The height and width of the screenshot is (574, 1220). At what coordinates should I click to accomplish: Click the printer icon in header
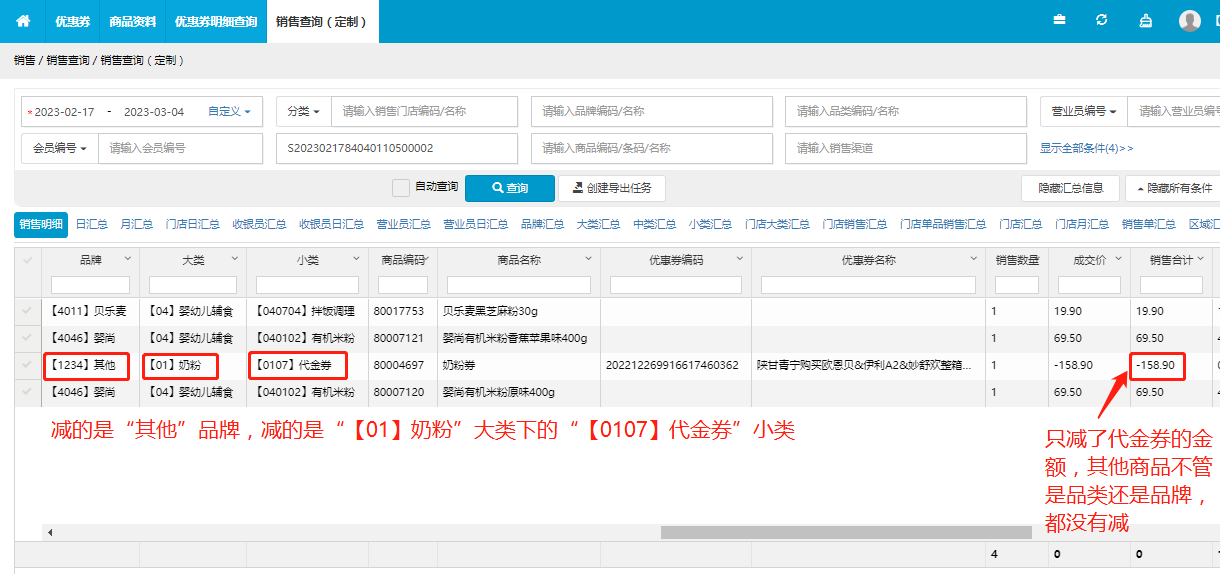click(x=1146, y=20)
